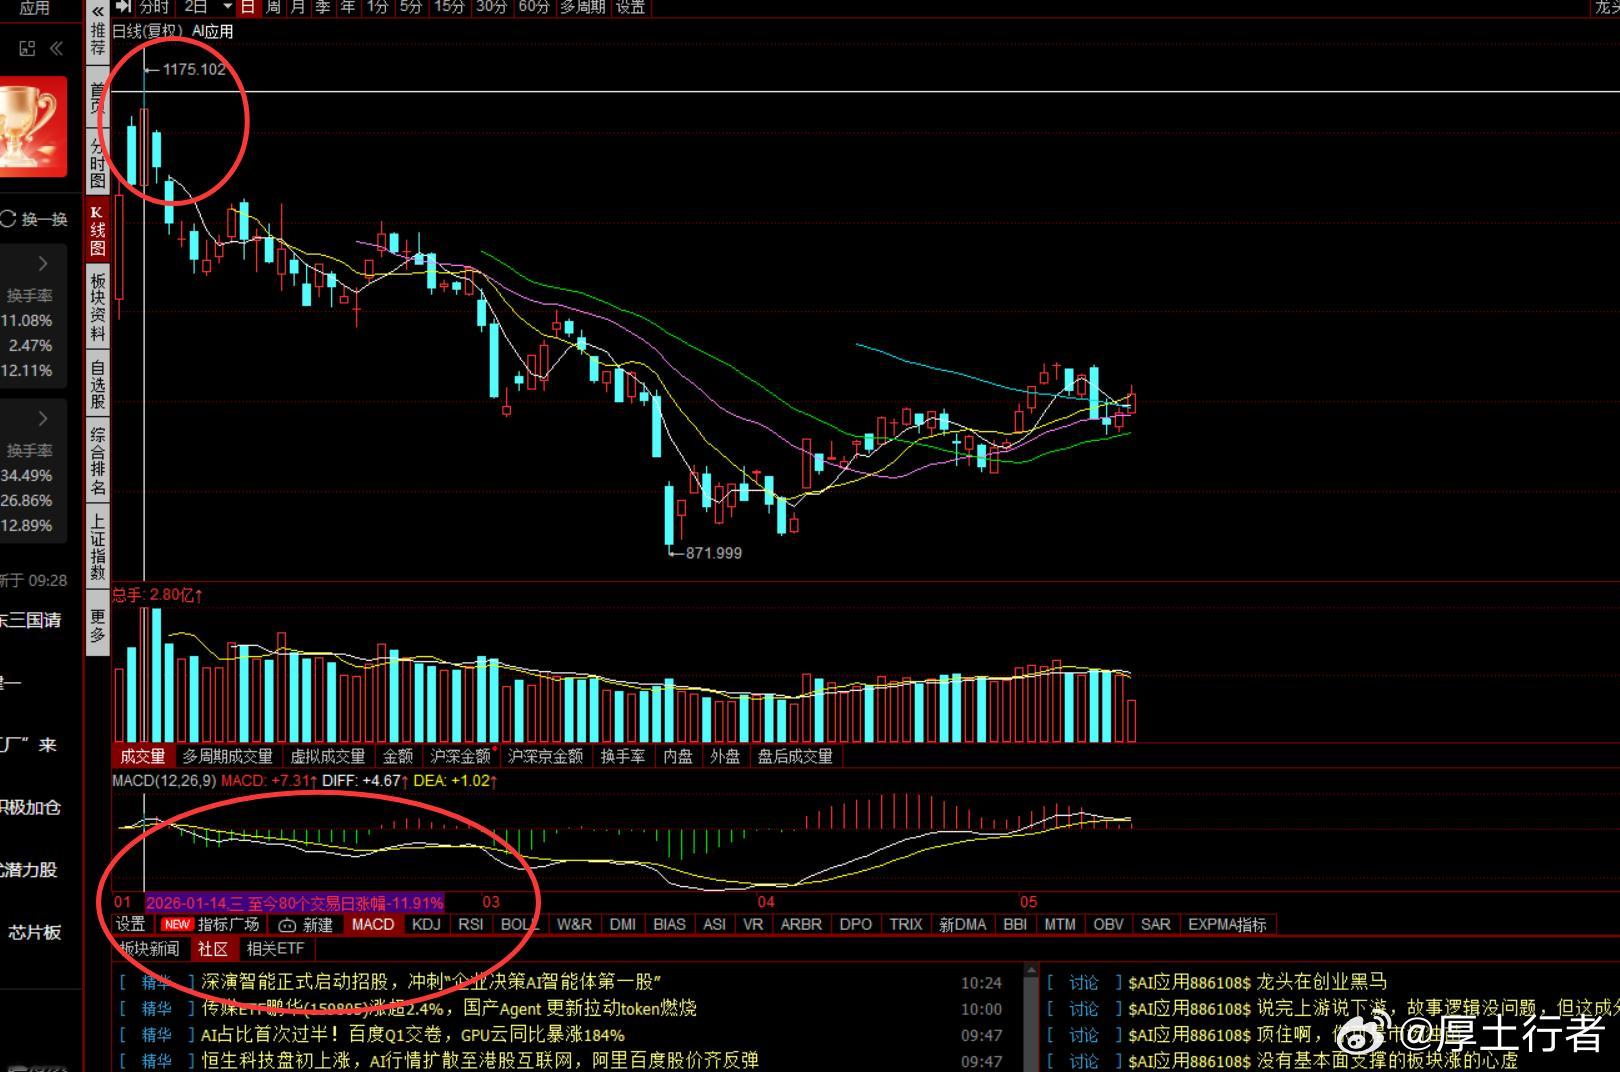Open the 指标广场 with NEW badge

pyautogui.click(x=211, y=924)
